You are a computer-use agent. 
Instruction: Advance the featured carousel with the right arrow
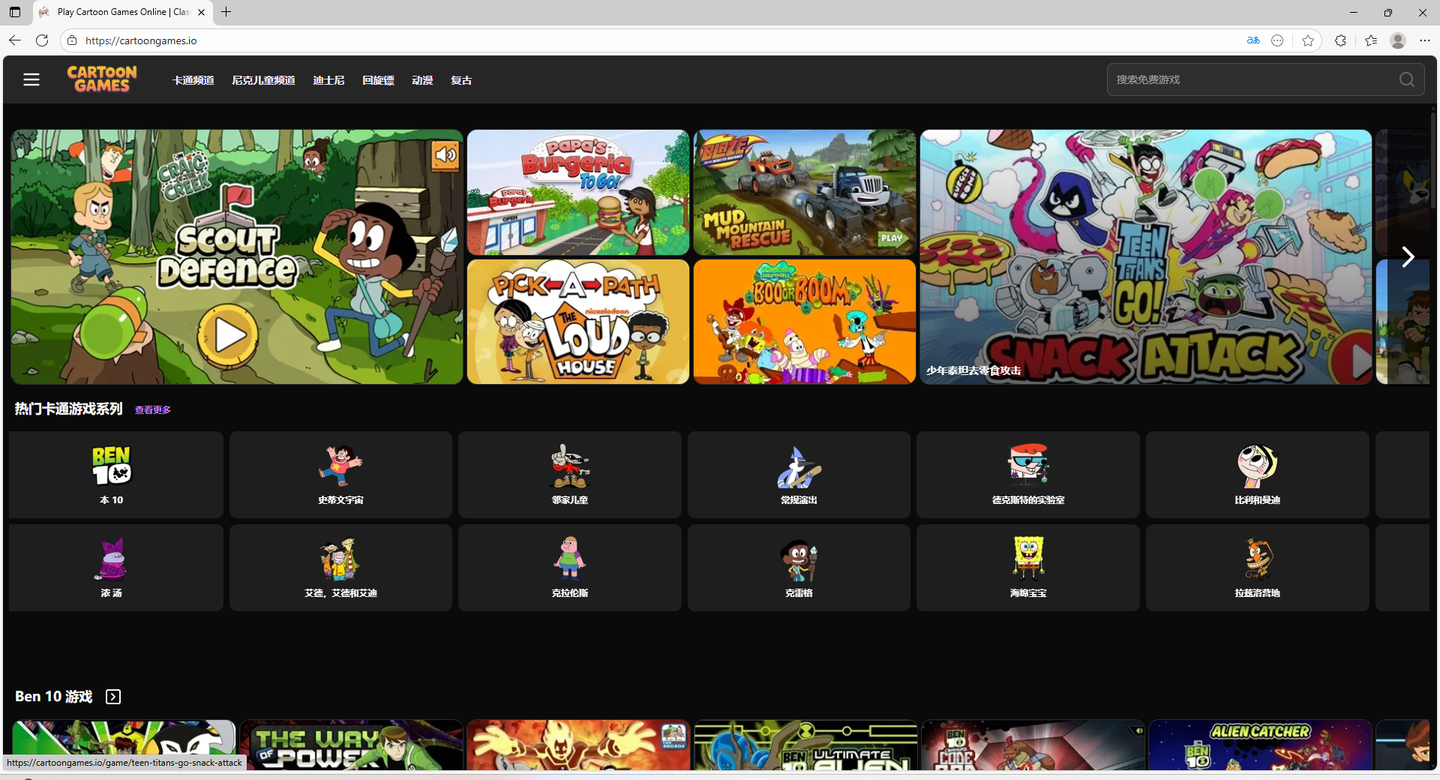click(1407, 257)
